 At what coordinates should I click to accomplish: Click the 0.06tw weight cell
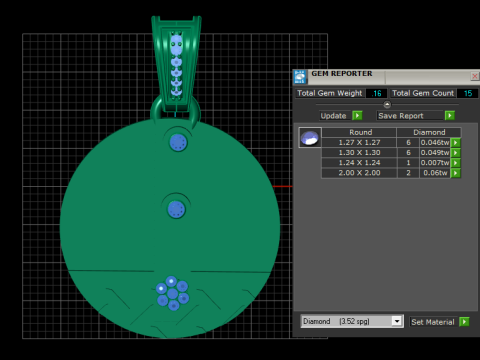click(x=435, y=173)
